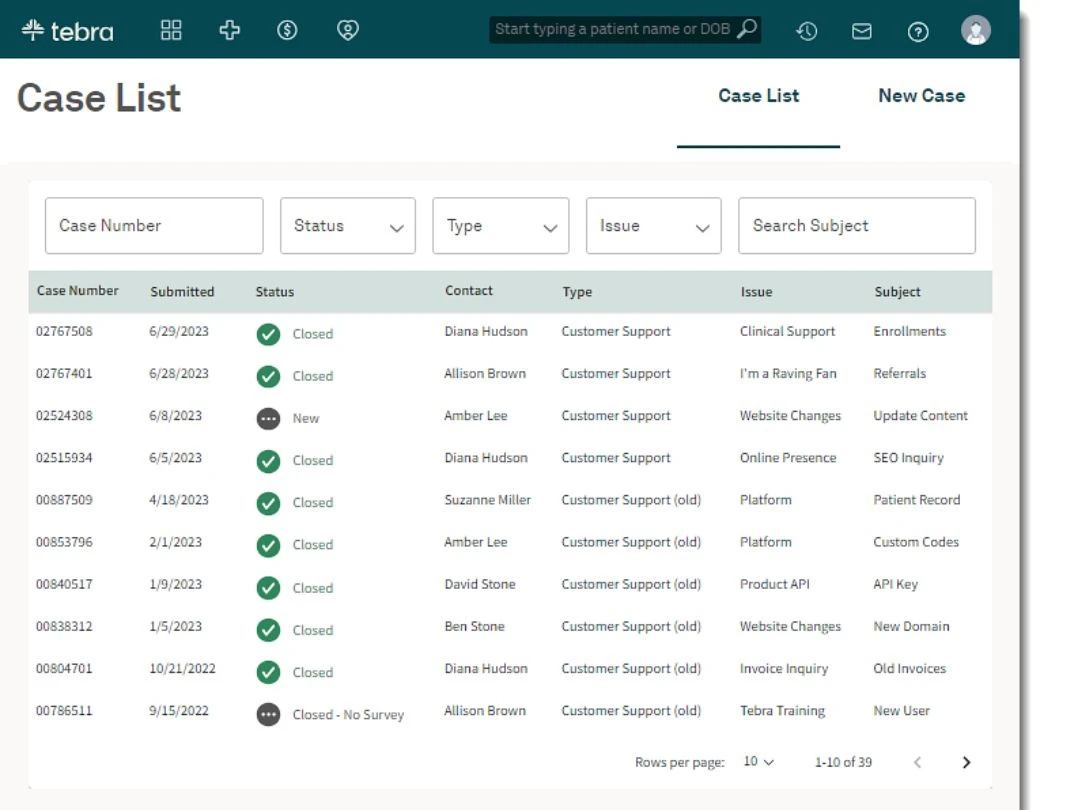
Task: Focus the Search Subject field
Action: point(857,226)
